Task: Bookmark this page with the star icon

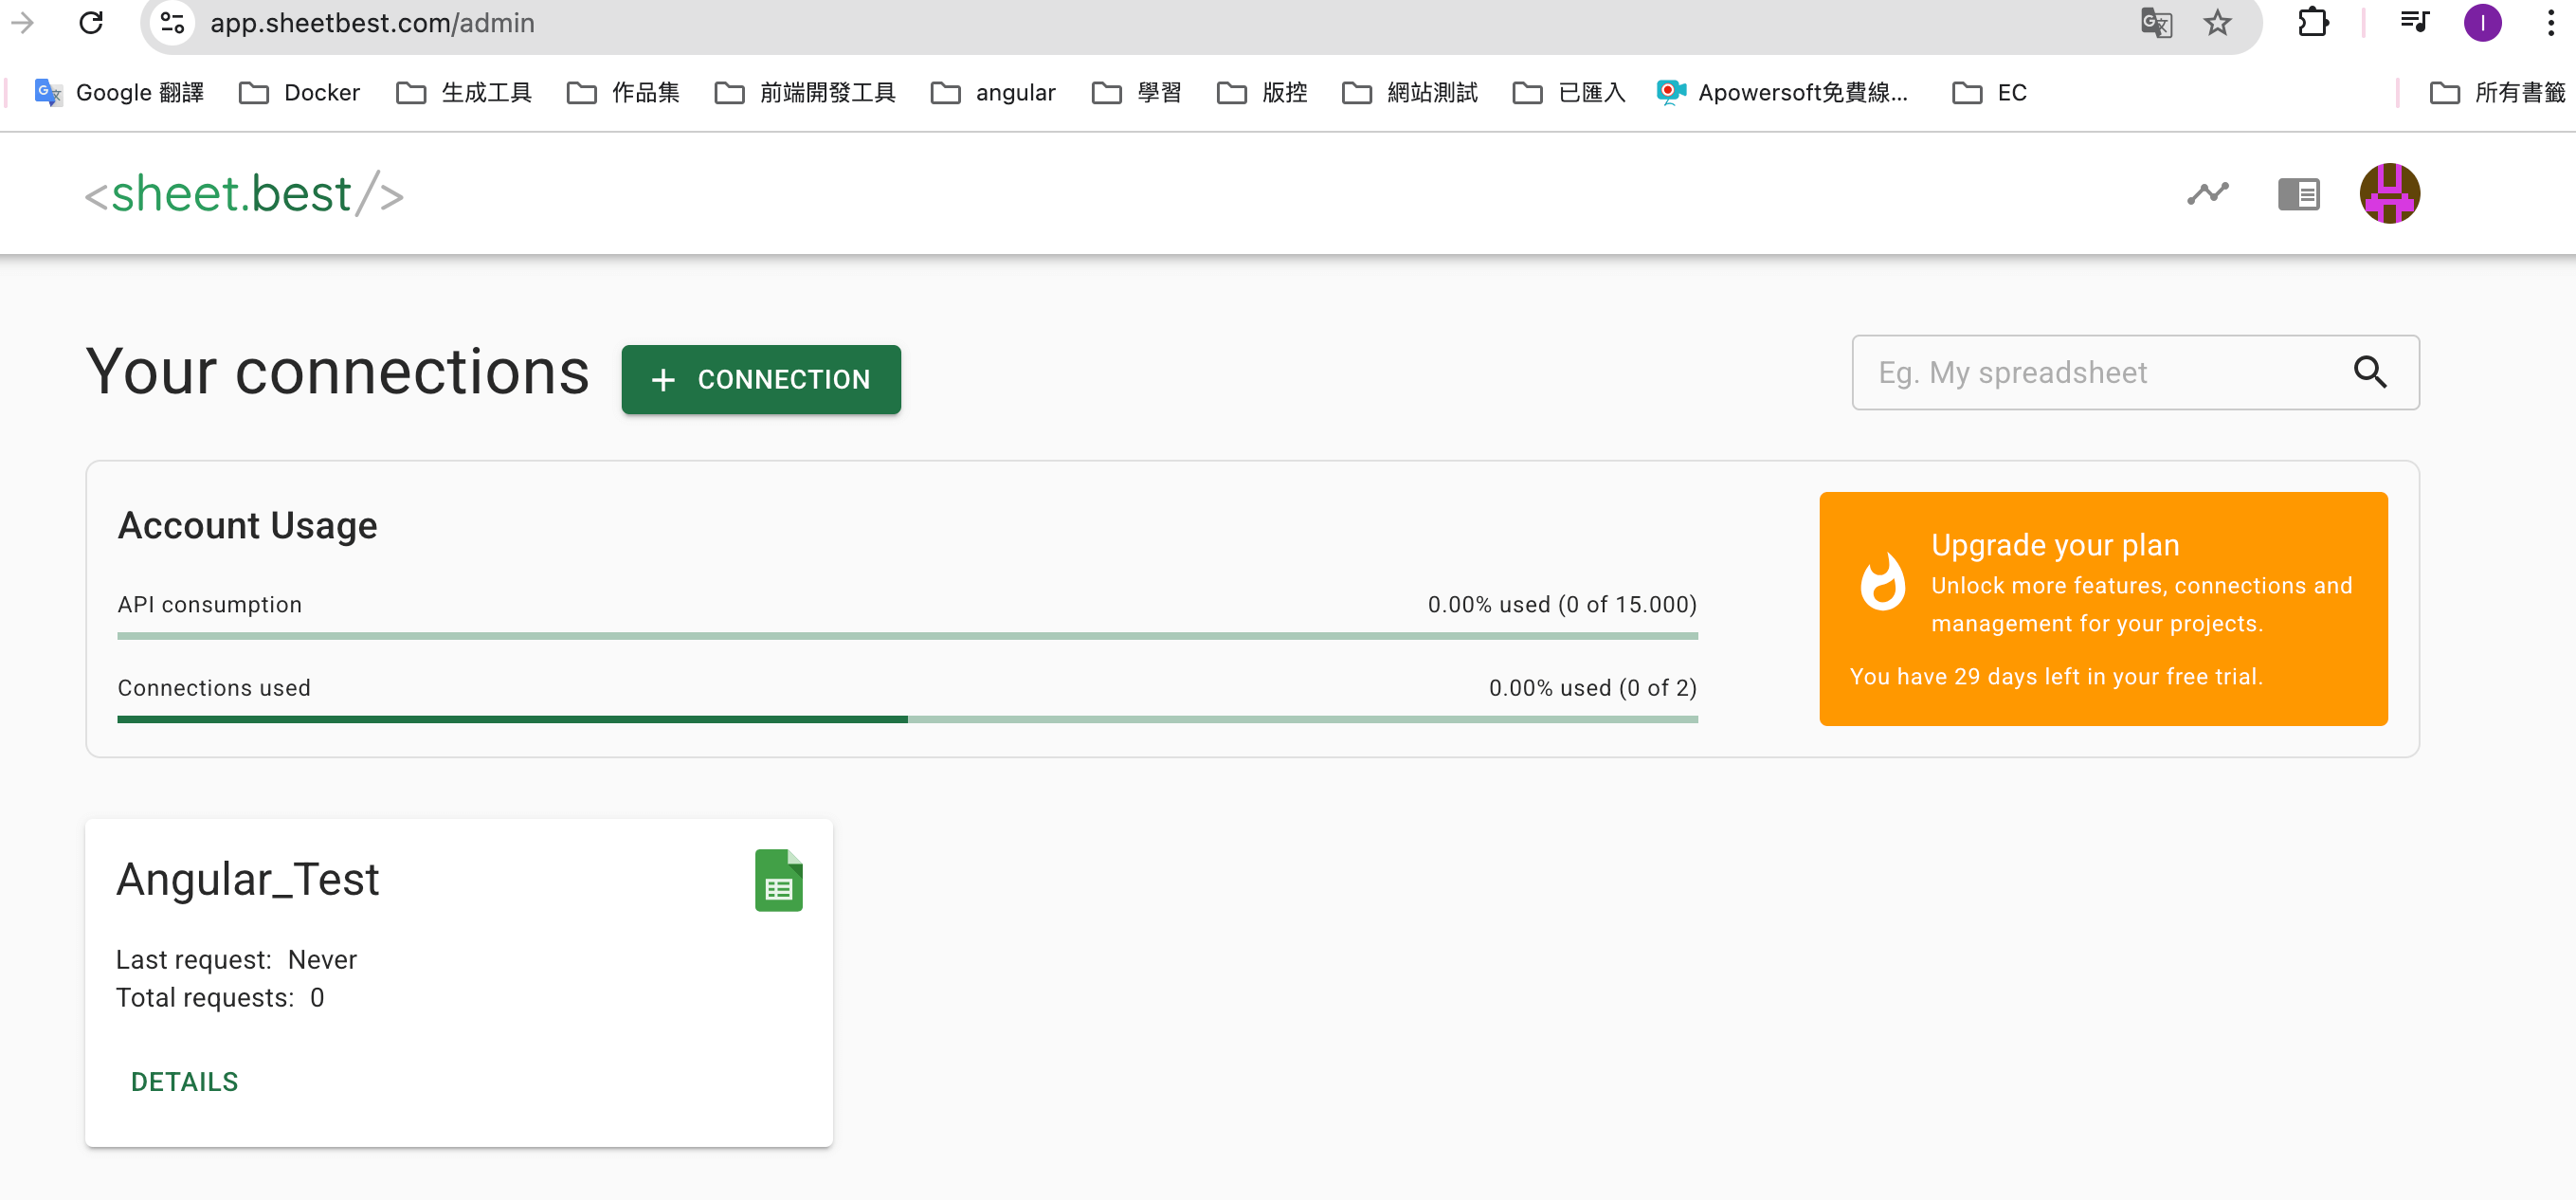Action: (x=2217, y=23)
